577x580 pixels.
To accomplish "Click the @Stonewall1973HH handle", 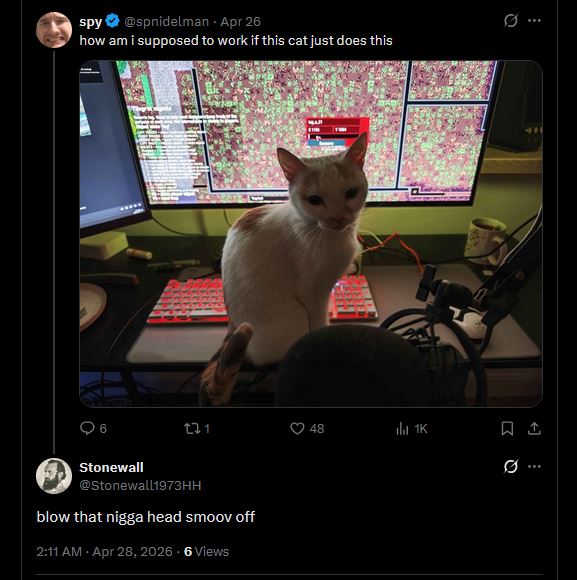I will point(140,485).
